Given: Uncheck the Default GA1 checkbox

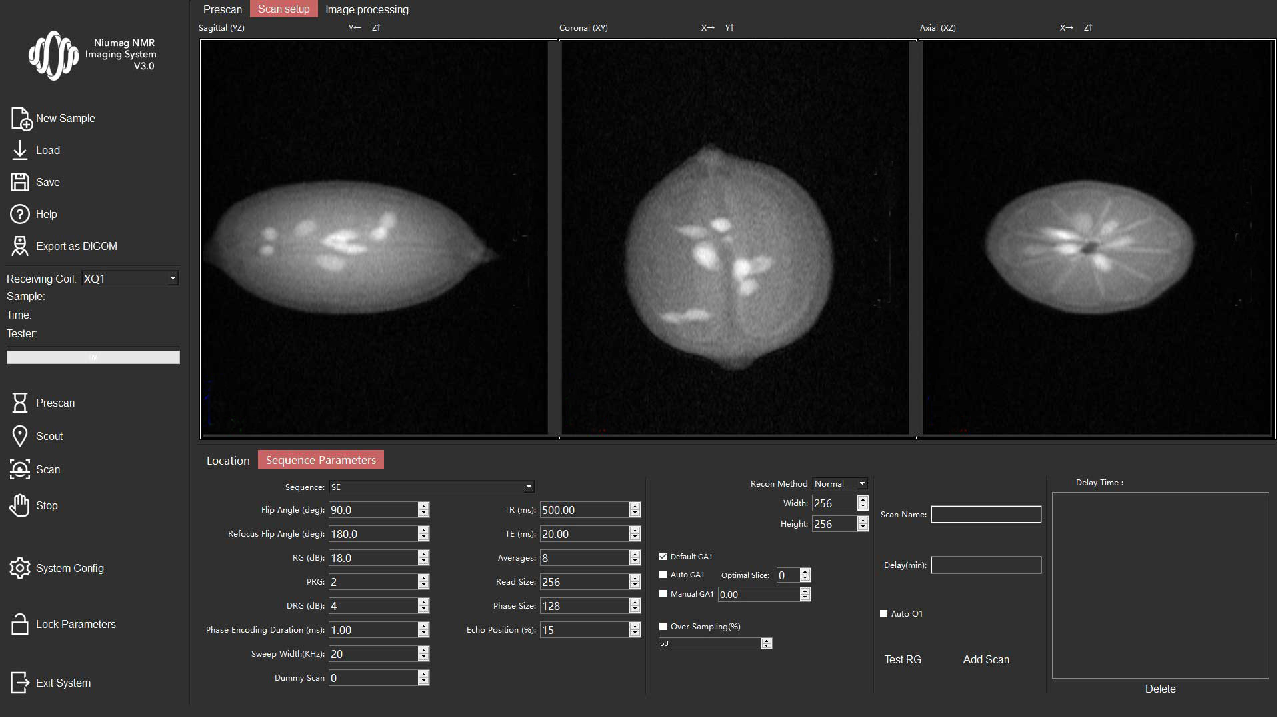Looking at the screenshot, I should tap(663, 556).
